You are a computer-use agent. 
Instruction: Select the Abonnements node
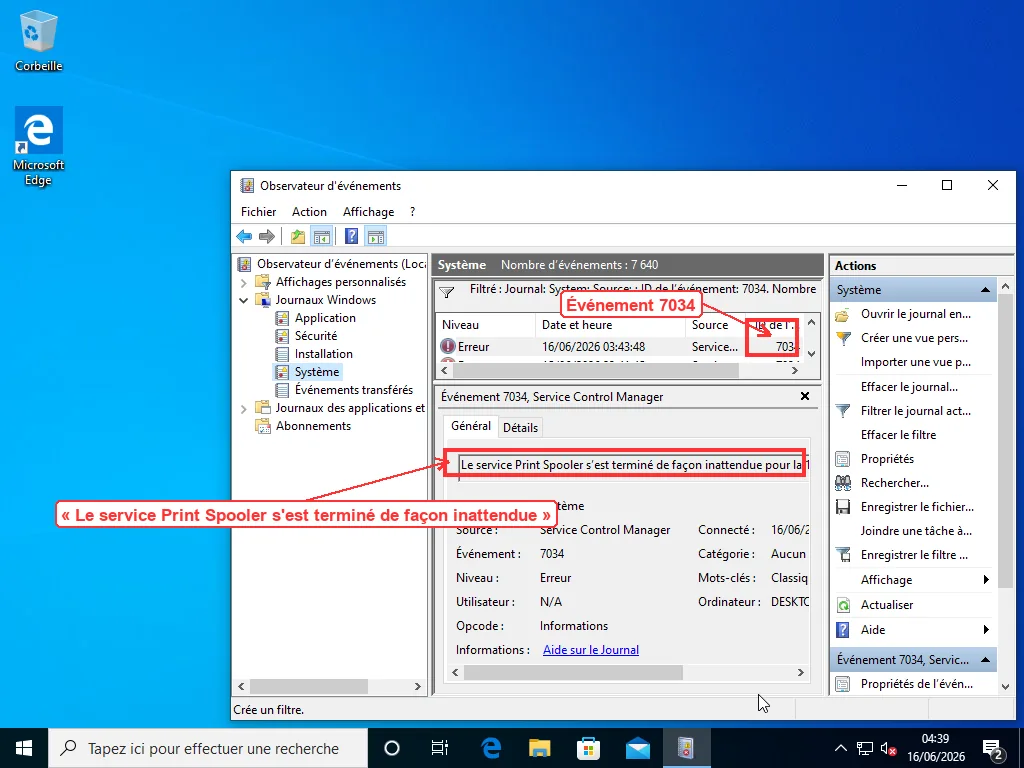tap(313, 426)
